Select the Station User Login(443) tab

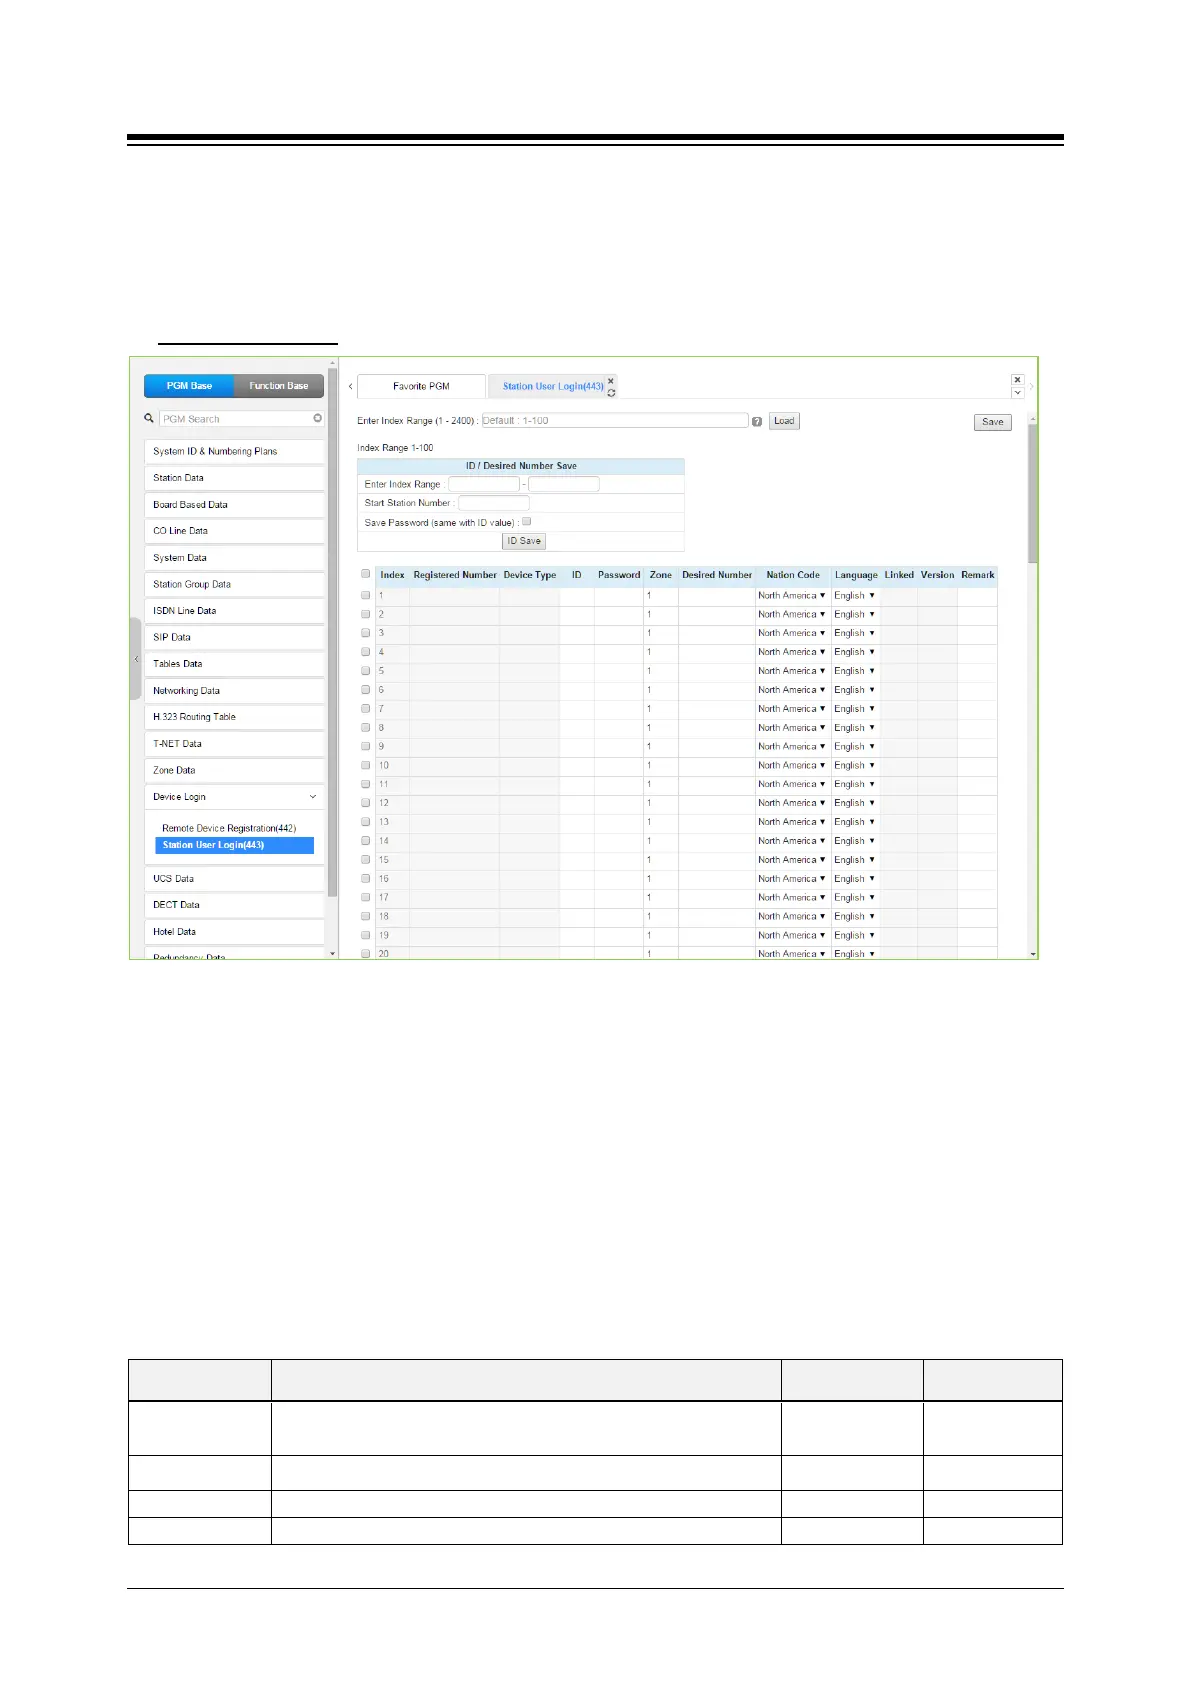click(x=552, y=386)
